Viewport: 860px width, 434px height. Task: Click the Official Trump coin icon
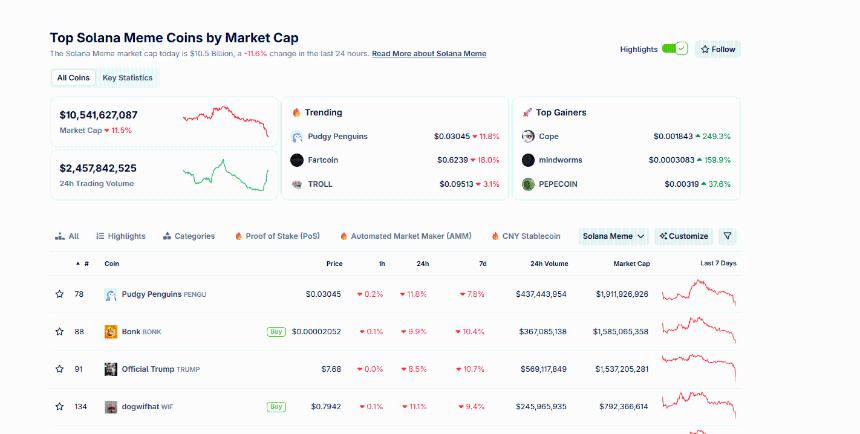[111, 369]
